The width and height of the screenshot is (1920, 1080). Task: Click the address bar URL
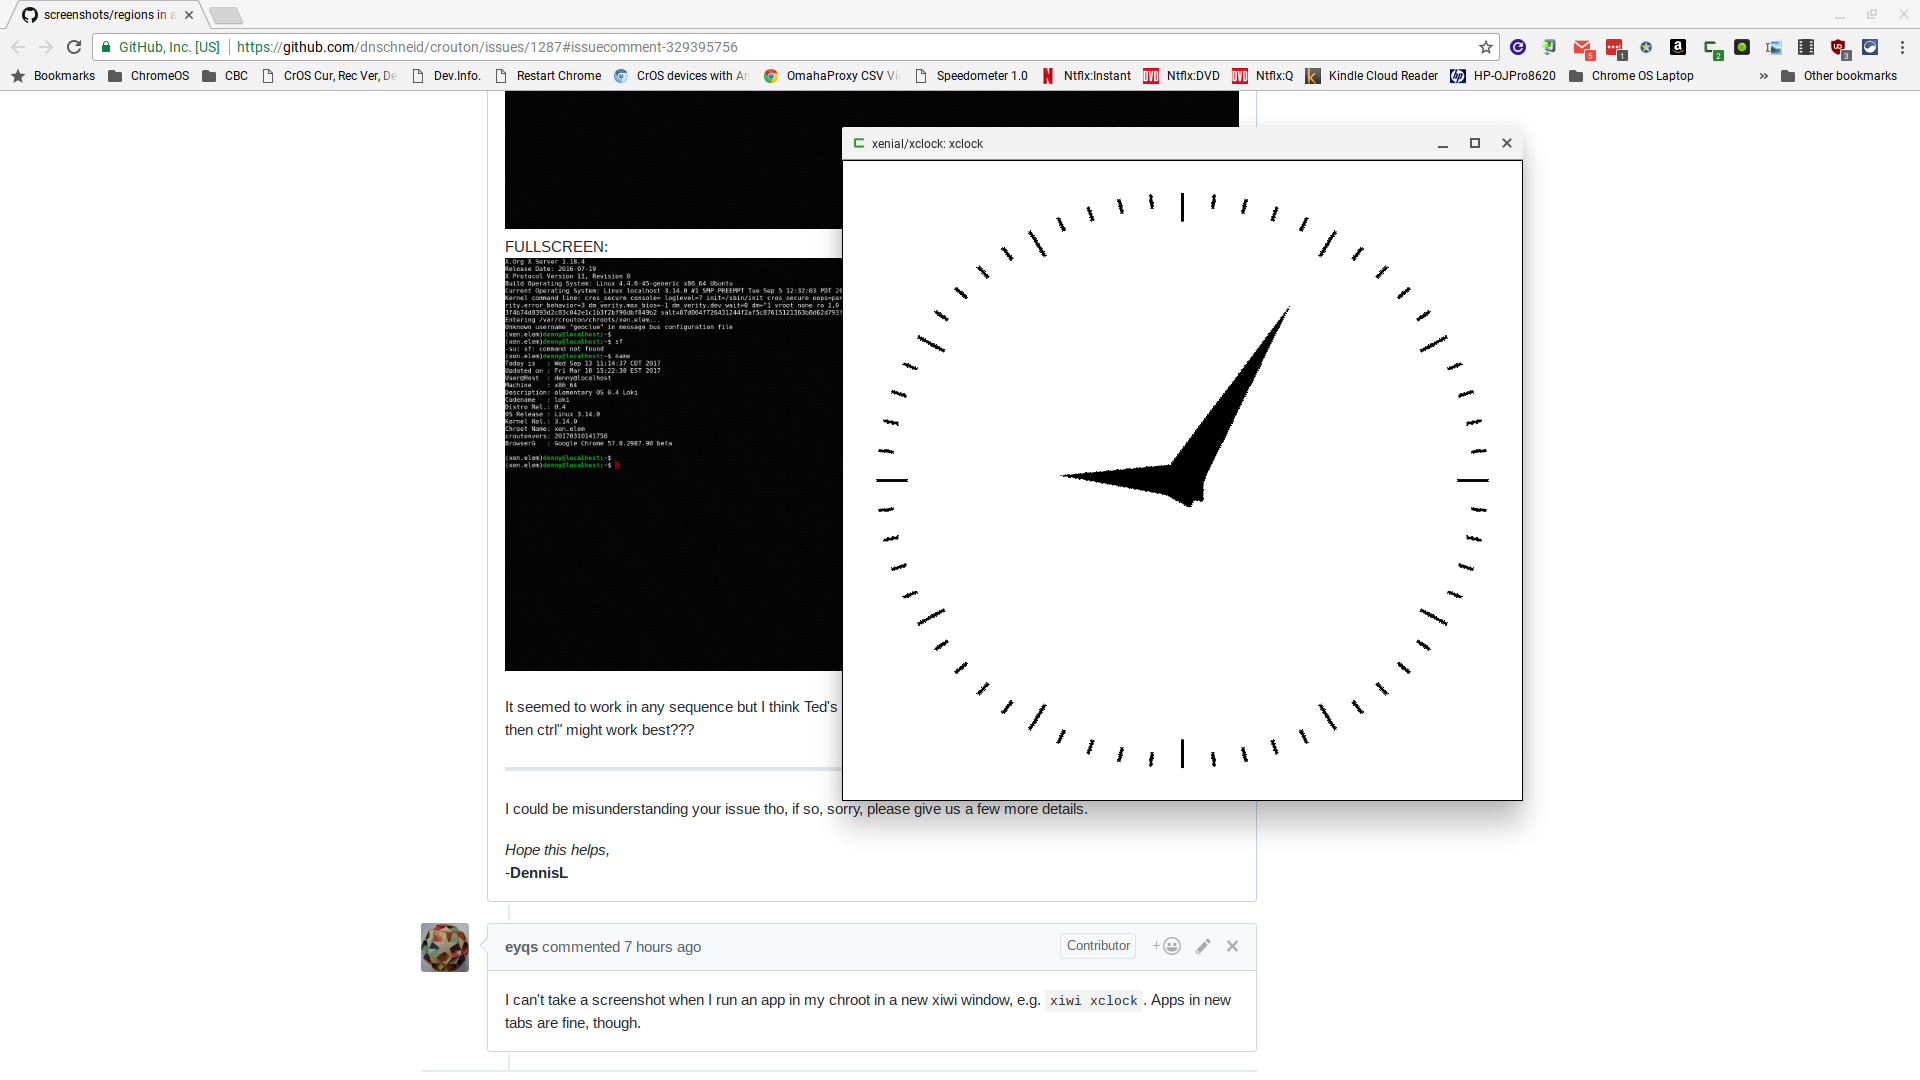pos(487,47)
